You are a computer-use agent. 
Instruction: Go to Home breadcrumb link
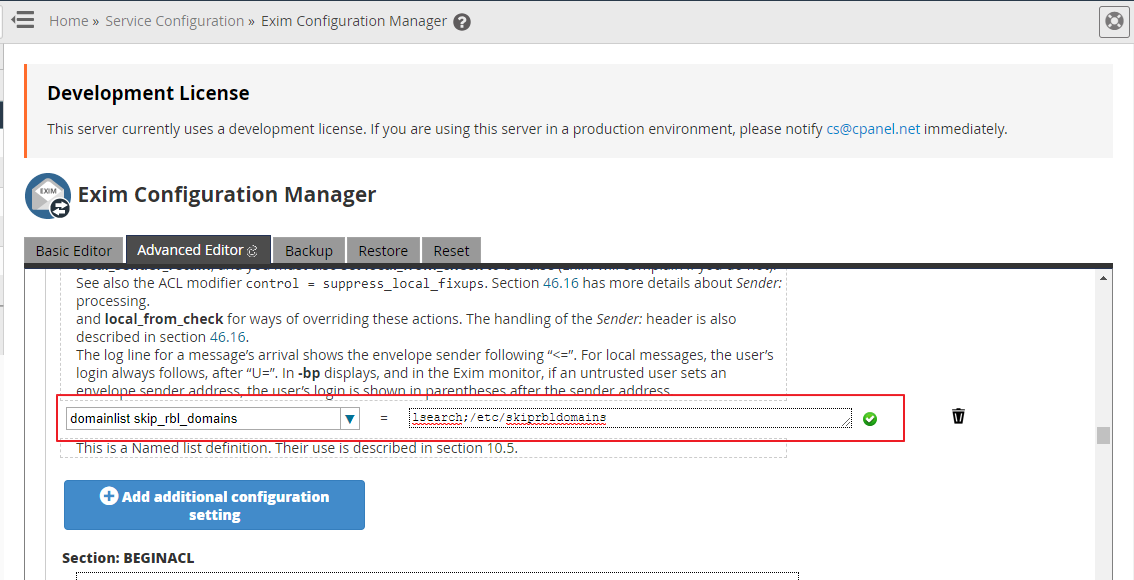click(69, 21)
